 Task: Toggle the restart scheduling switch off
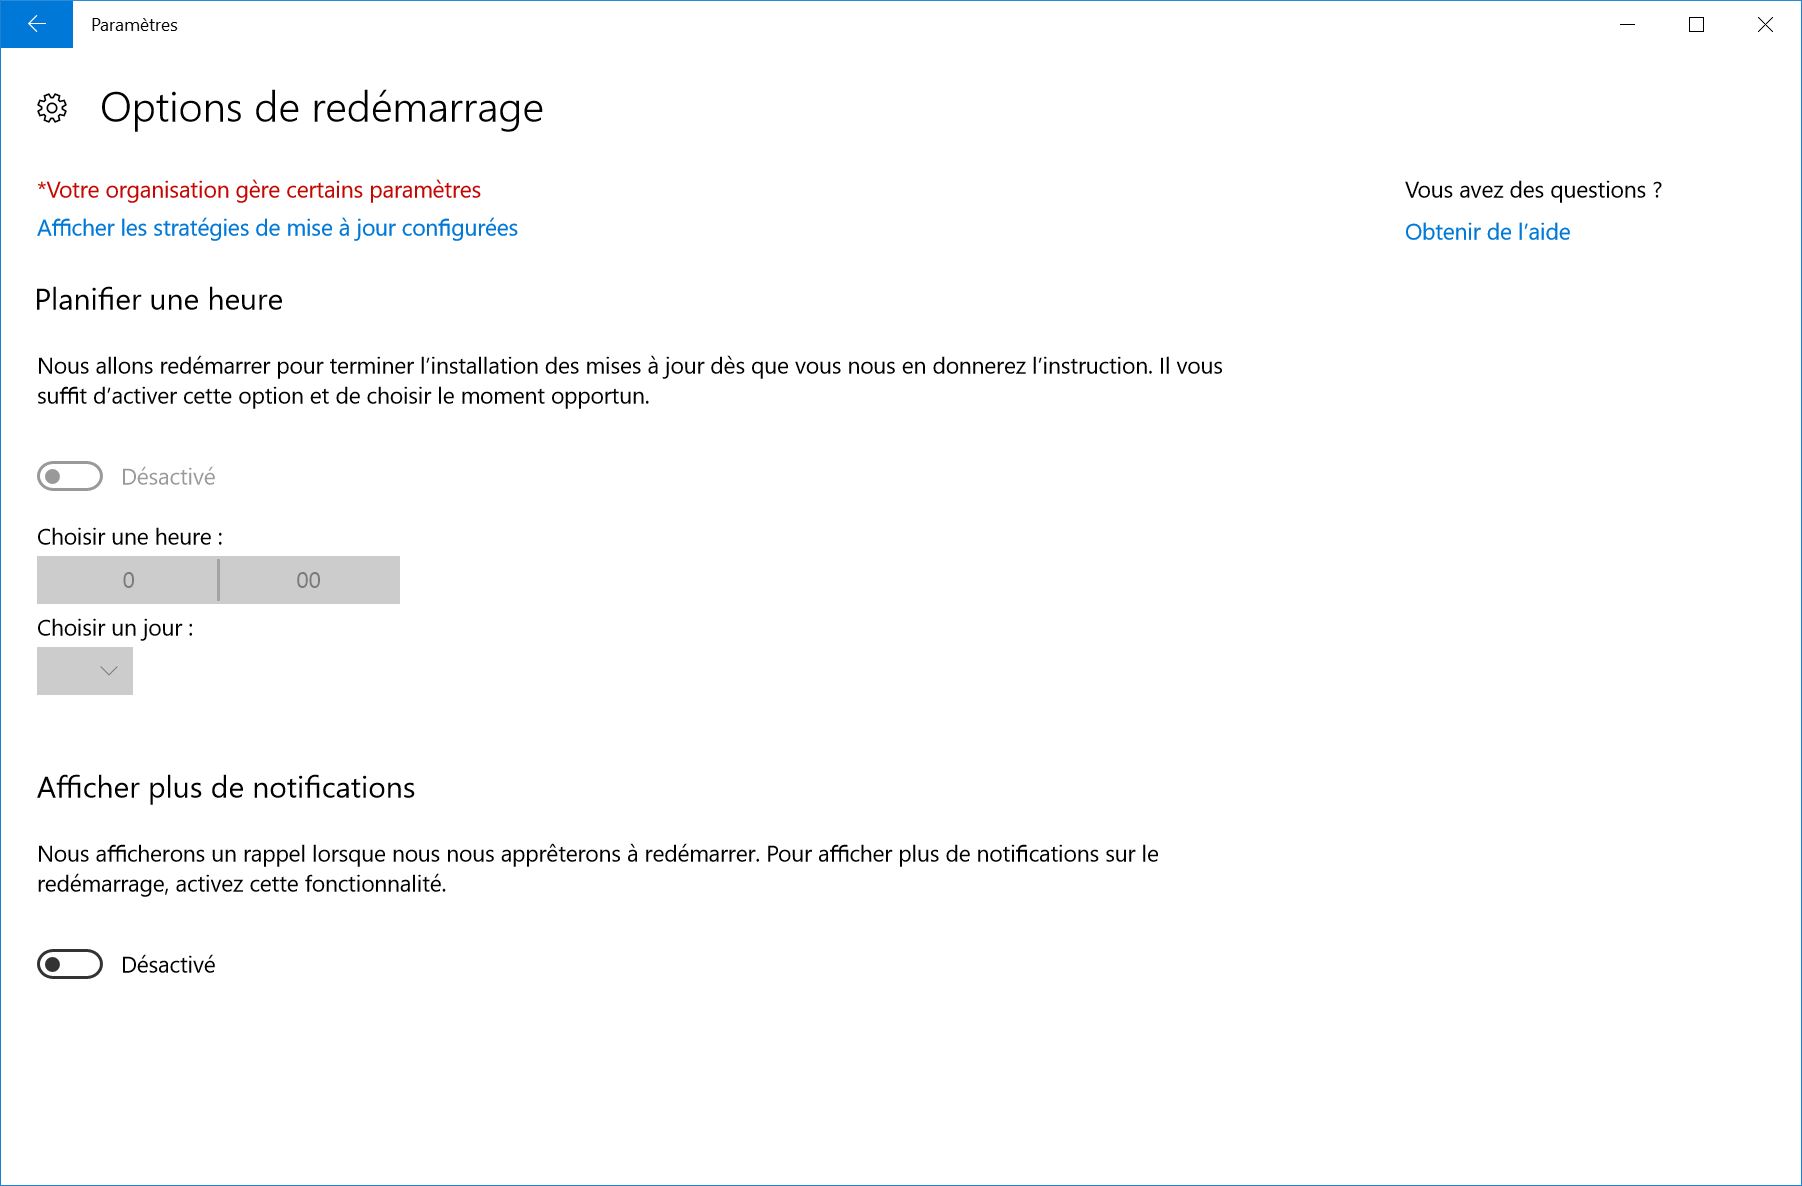click(x=68, y=476)
